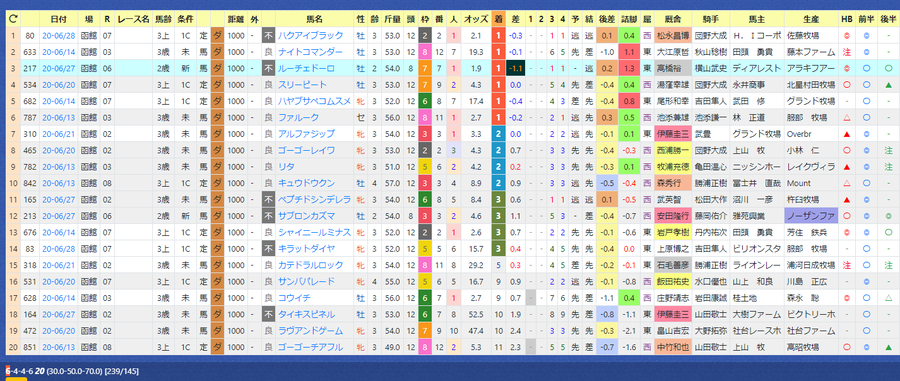
Task: Click odds value 47.4
Action: click(476, 331)
